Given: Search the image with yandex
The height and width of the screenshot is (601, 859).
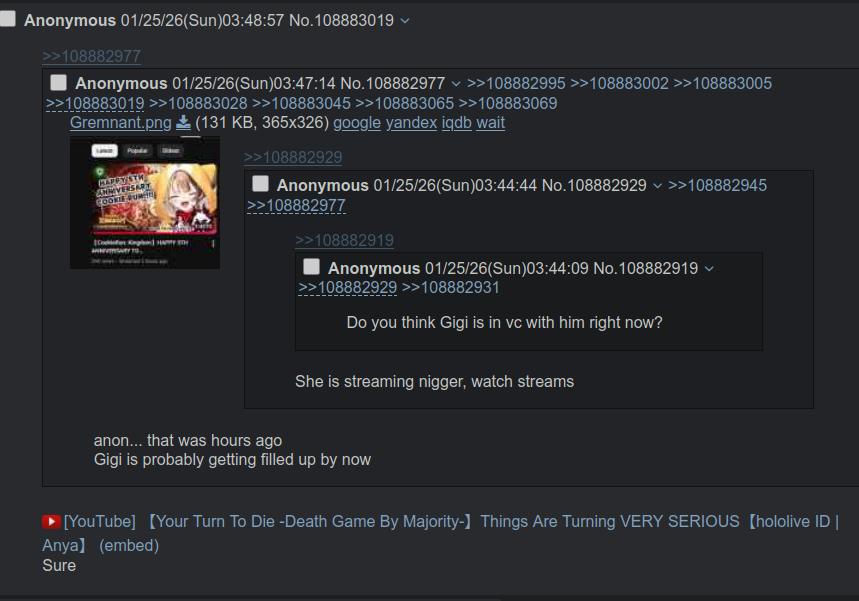Looking at the screenshot, I should [411, 123].
